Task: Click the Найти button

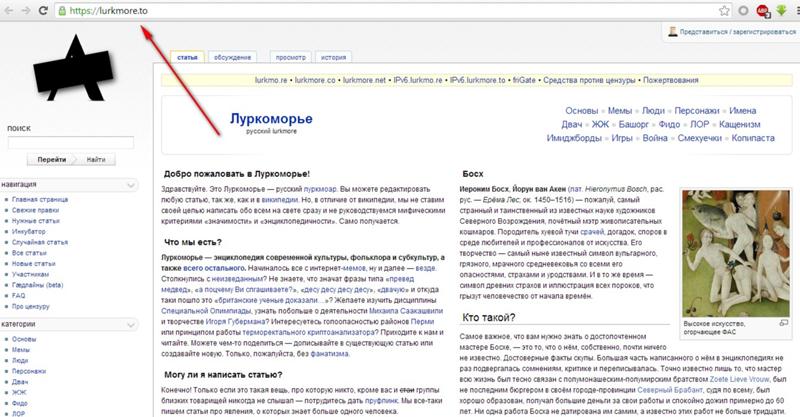Action: [x=96, y=160]
